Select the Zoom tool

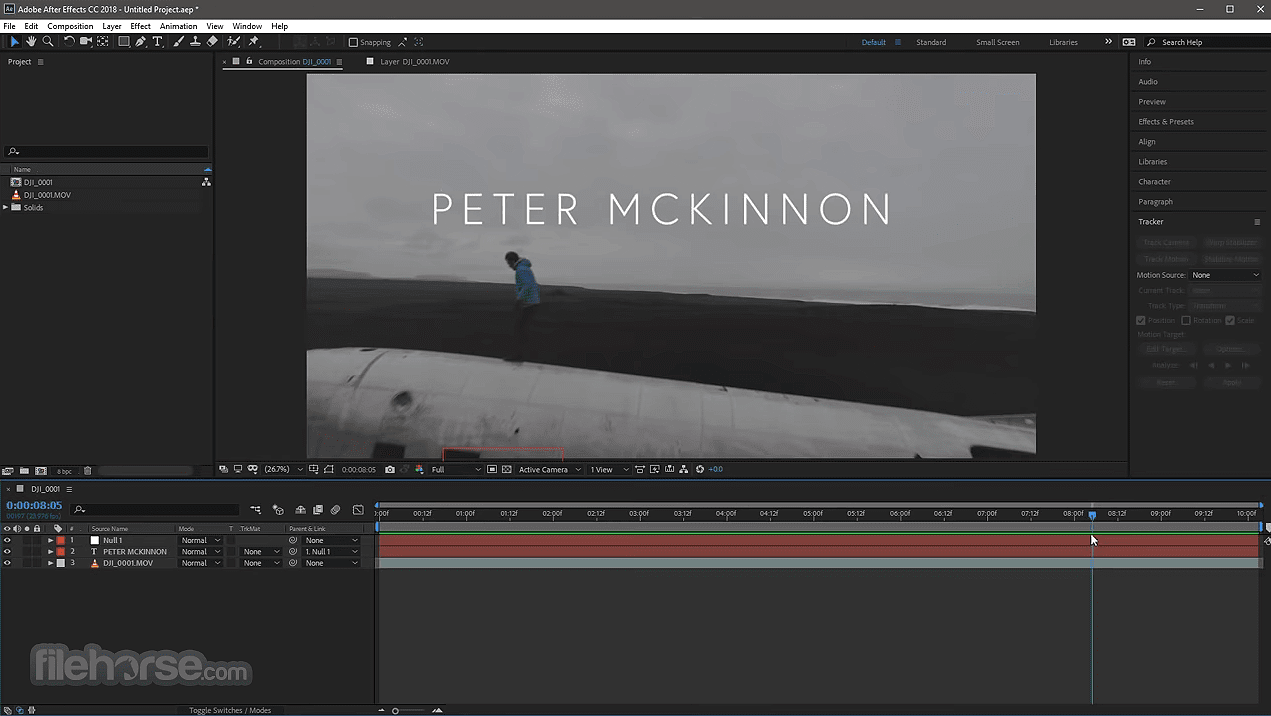pos(48,42)
